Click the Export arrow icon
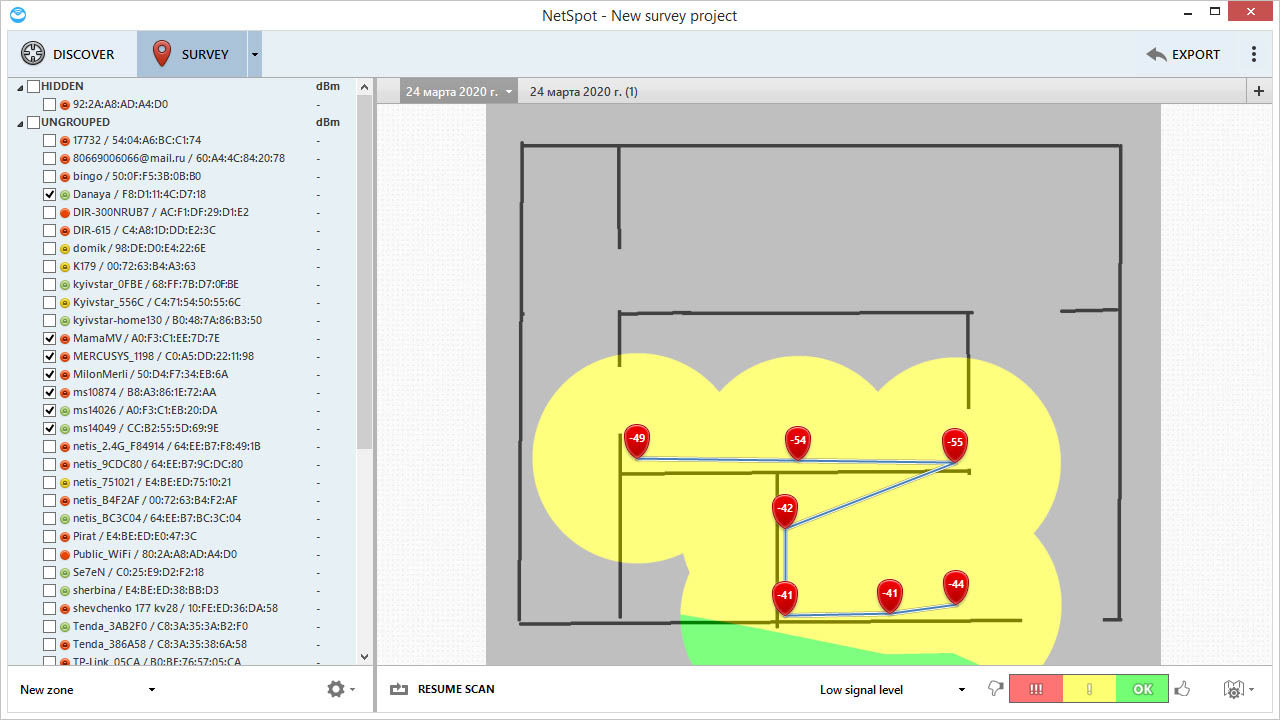Screen dimensions: 1280x720 [1157, 54]
